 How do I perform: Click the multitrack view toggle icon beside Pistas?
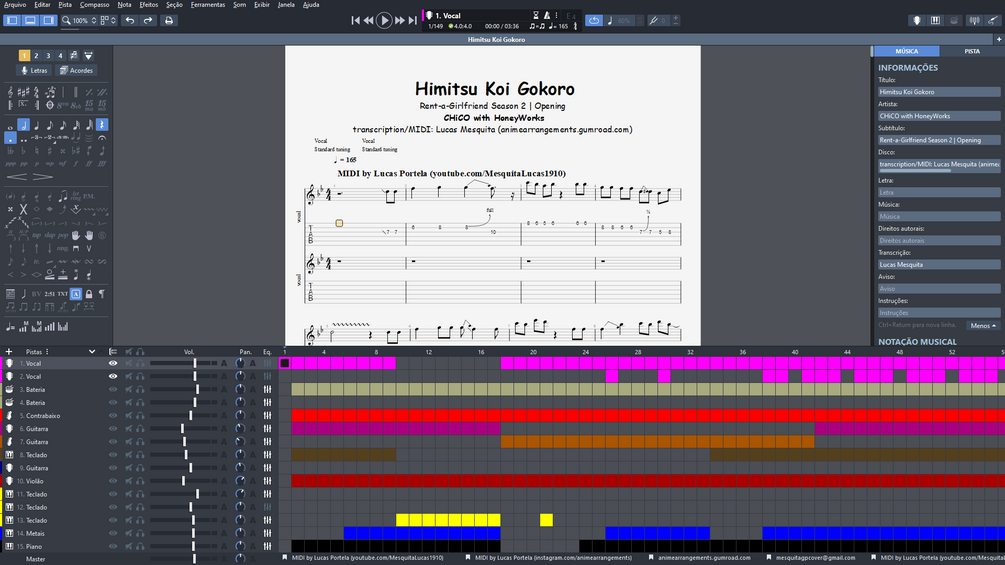[113, 352]
